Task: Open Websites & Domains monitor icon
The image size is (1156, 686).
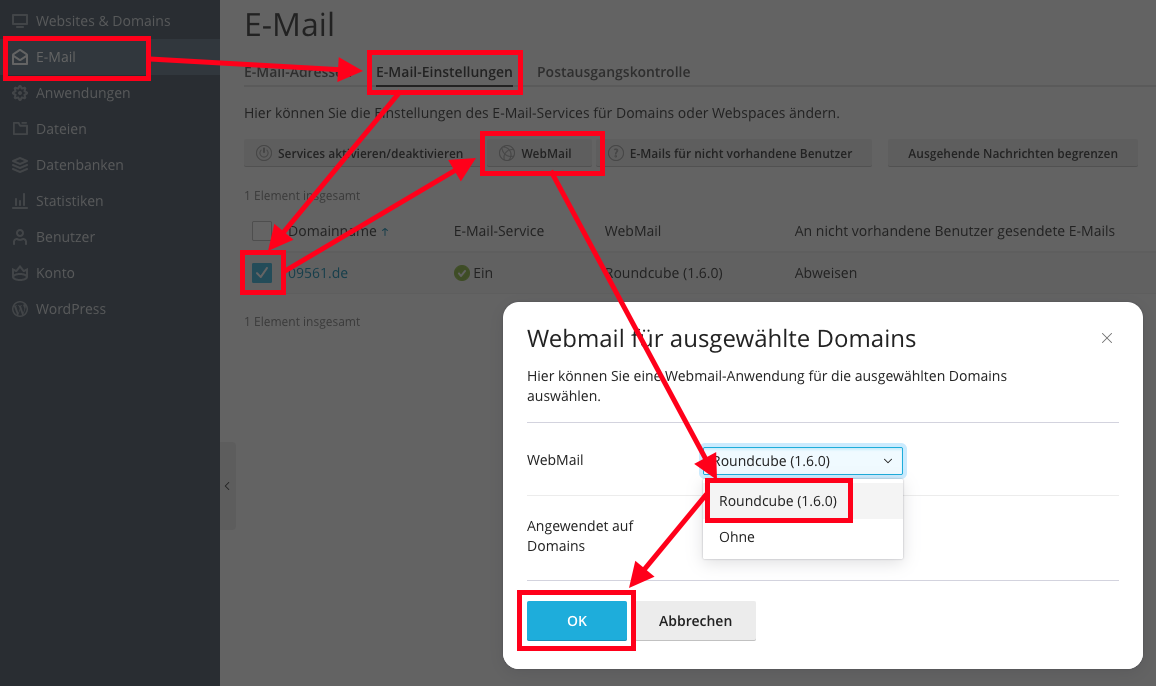Action: point(20,21)
